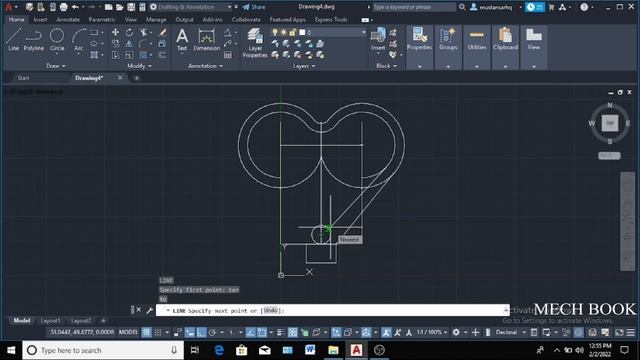This screenshot has width=640, height=360.
Task: Click the Plot printer icon in quick access
Action: coord(64,7)
